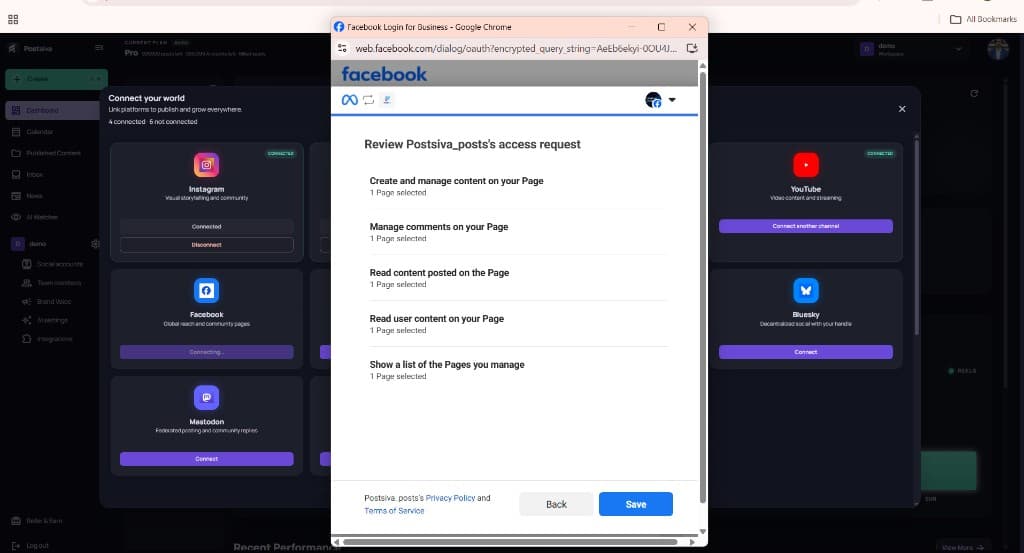Click site info icon in popup address bar
Viewport: 1024px width, 553px height.
click(x=342, y=48)
